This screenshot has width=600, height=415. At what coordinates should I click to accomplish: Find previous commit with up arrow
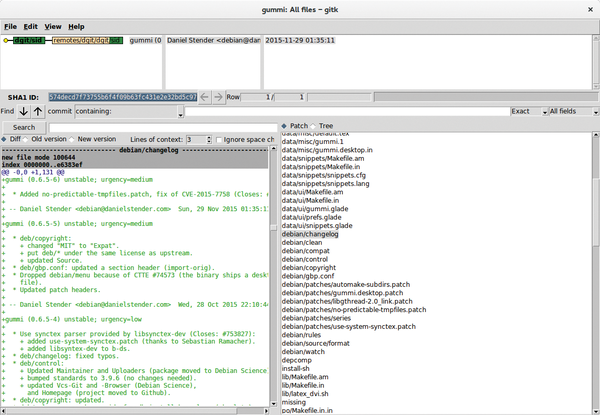tap(38, 111)
